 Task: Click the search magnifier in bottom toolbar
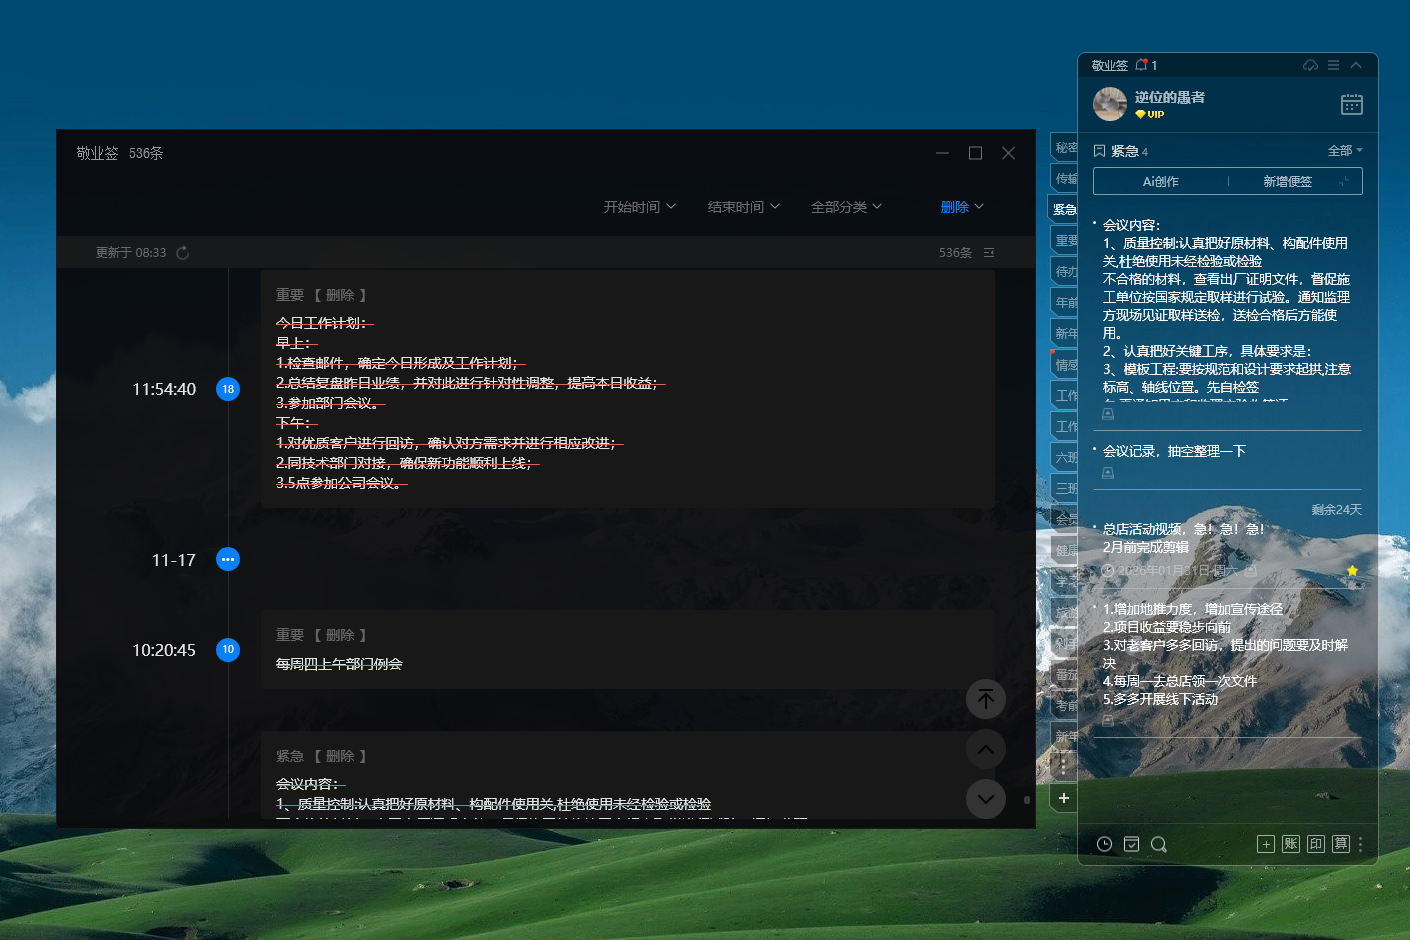click(x=1158, y=844)
